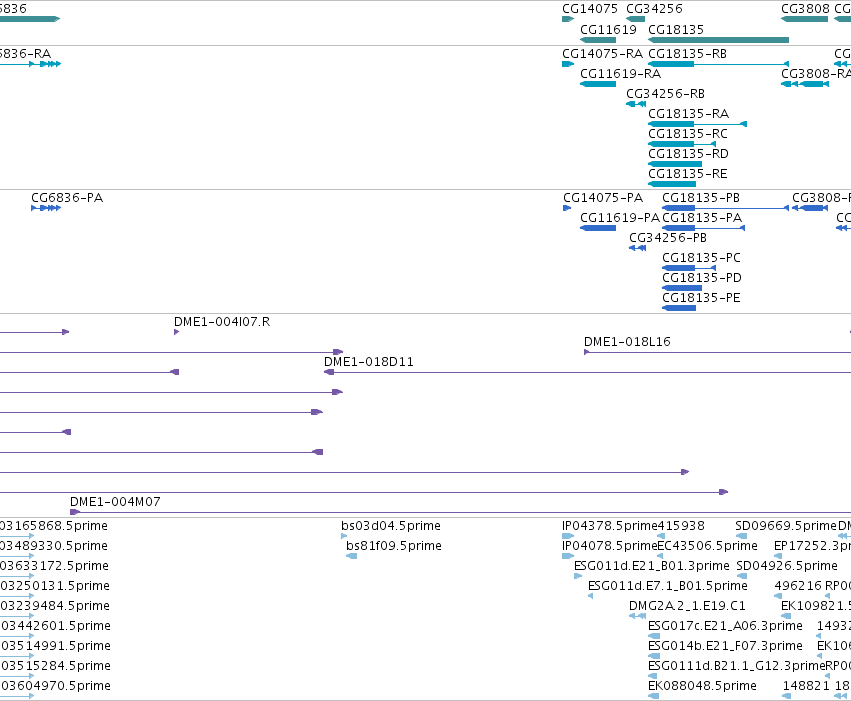Select transcript CG11619-RA
This screenshot has width=851, height=701.
620,74
